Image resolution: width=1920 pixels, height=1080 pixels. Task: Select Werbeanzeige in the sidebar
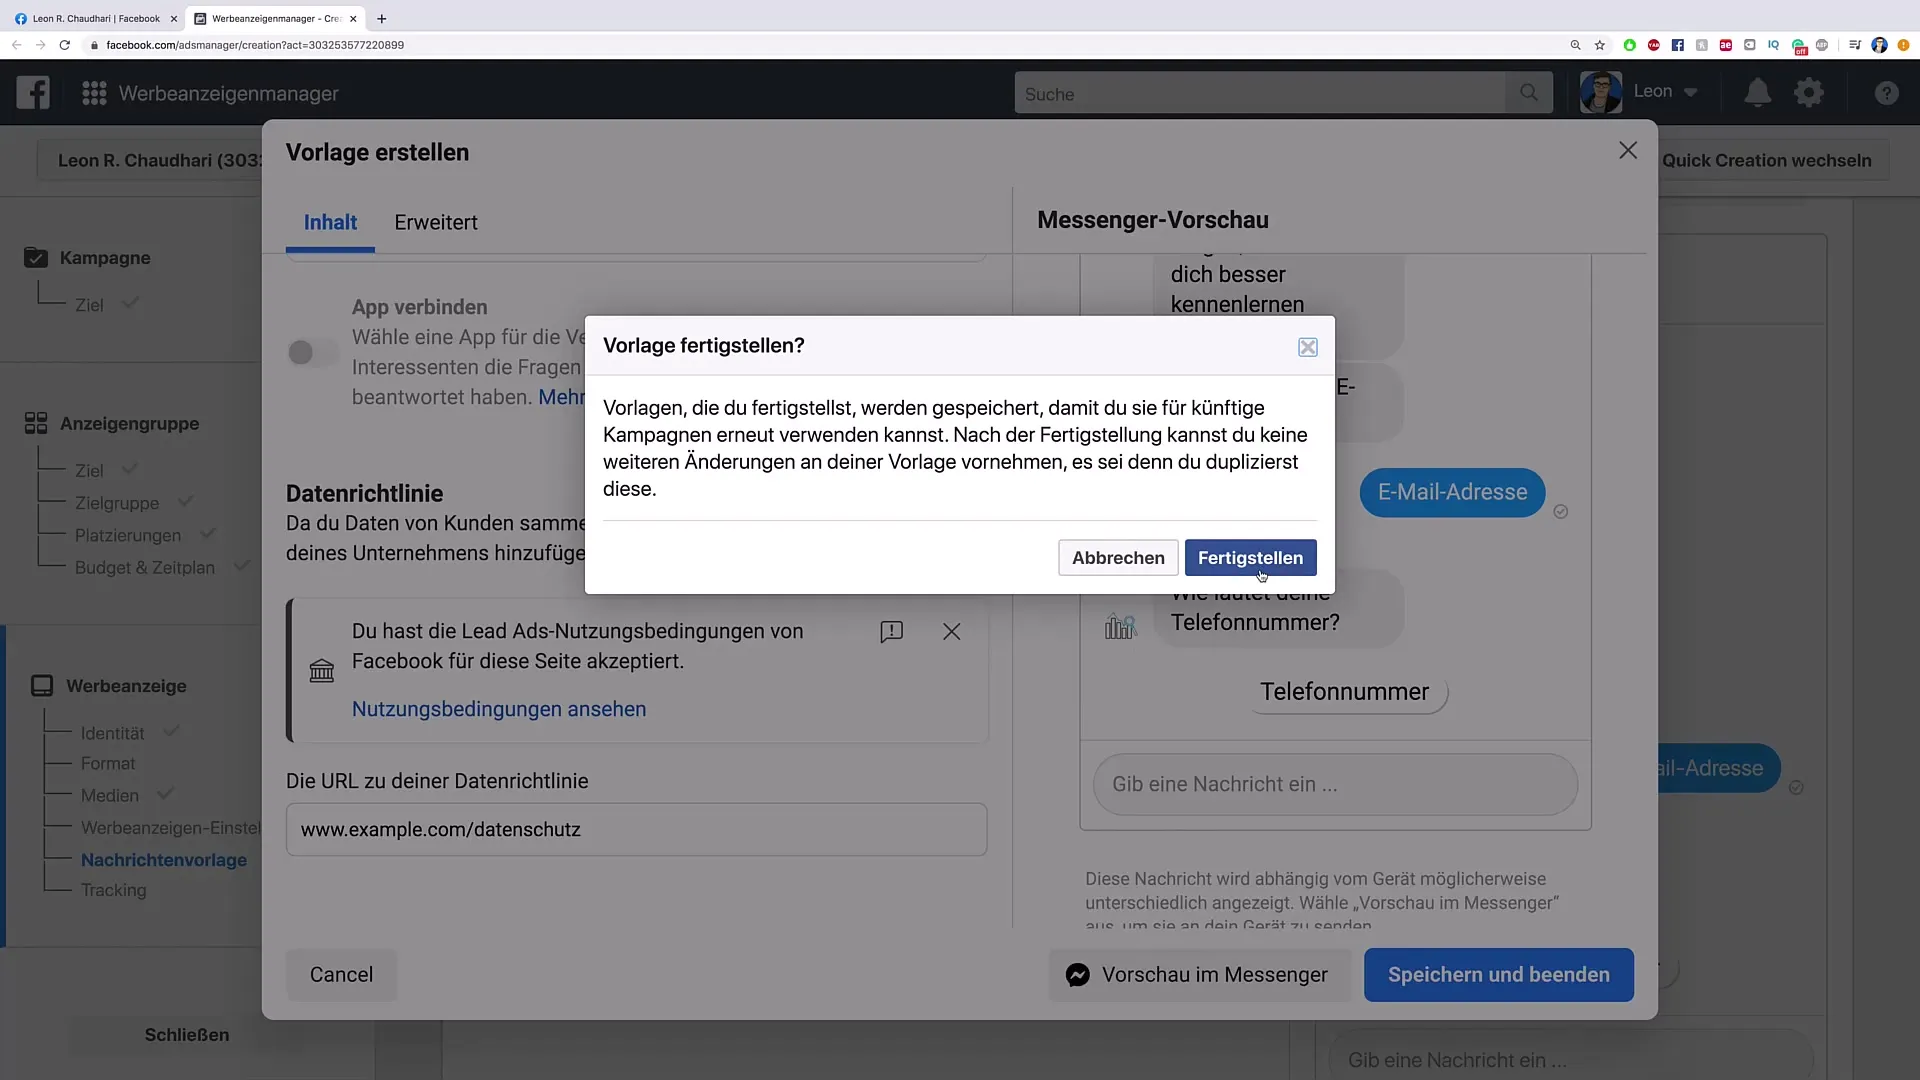point(126,686)
